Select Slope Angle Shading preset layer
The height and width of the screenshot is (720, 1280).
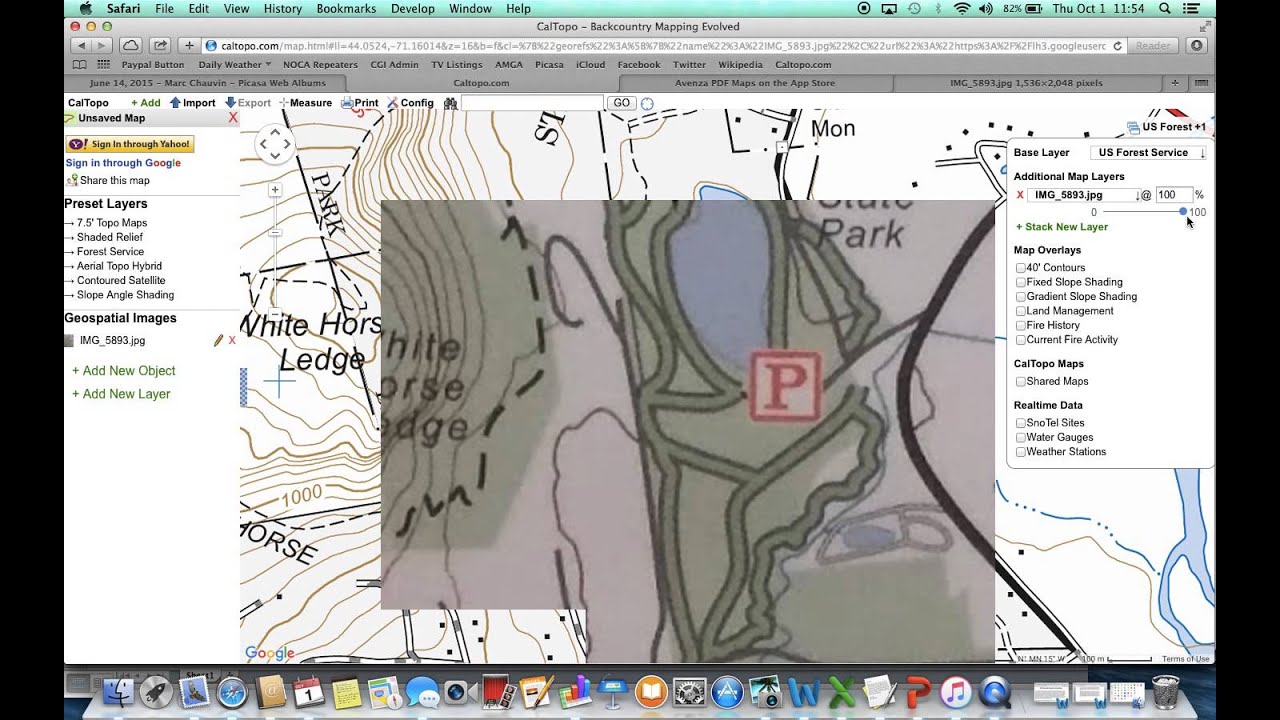(x=125, y=295)
